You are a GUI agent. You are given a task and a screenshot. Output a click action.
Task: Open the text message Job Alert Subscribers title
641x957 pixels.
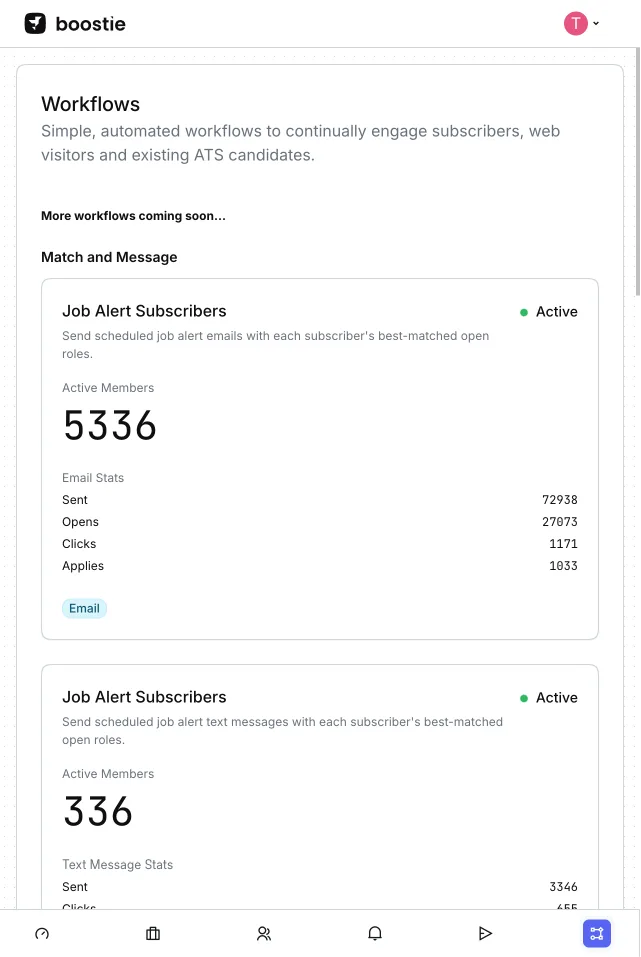coord(144,697)
